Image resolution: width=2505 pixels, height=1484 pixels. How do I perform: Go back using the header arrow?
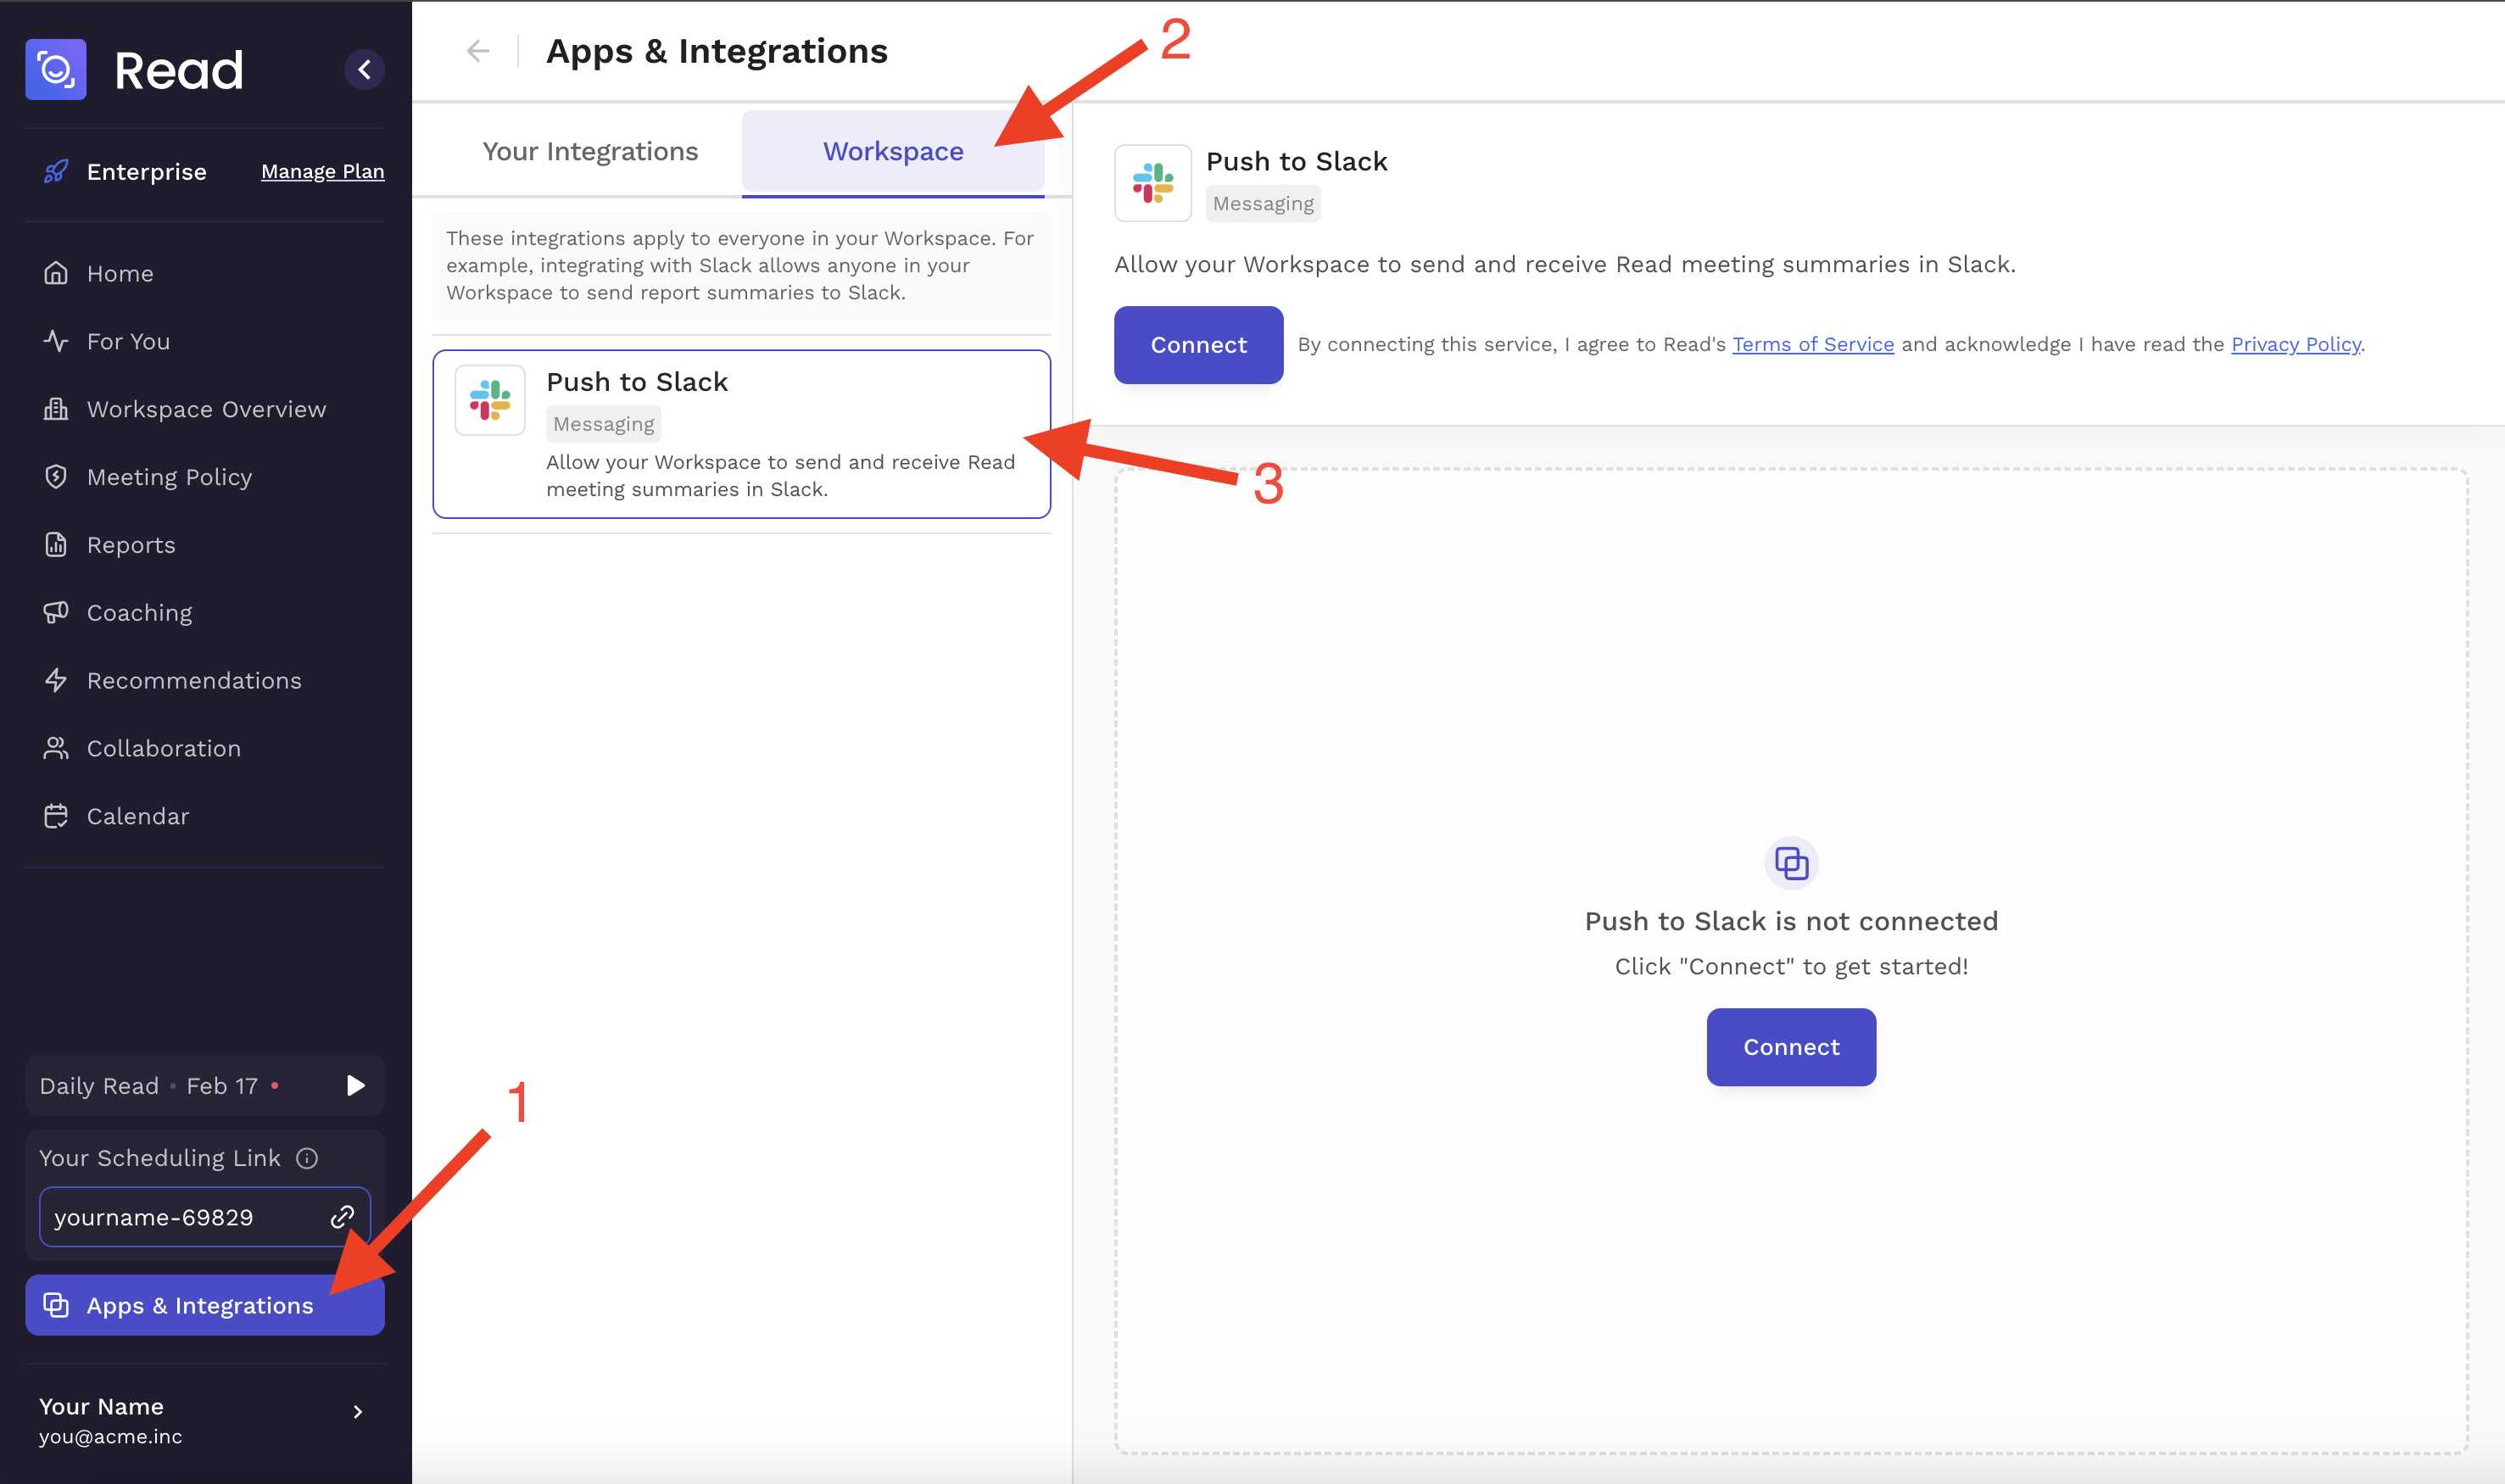[478, 51]
